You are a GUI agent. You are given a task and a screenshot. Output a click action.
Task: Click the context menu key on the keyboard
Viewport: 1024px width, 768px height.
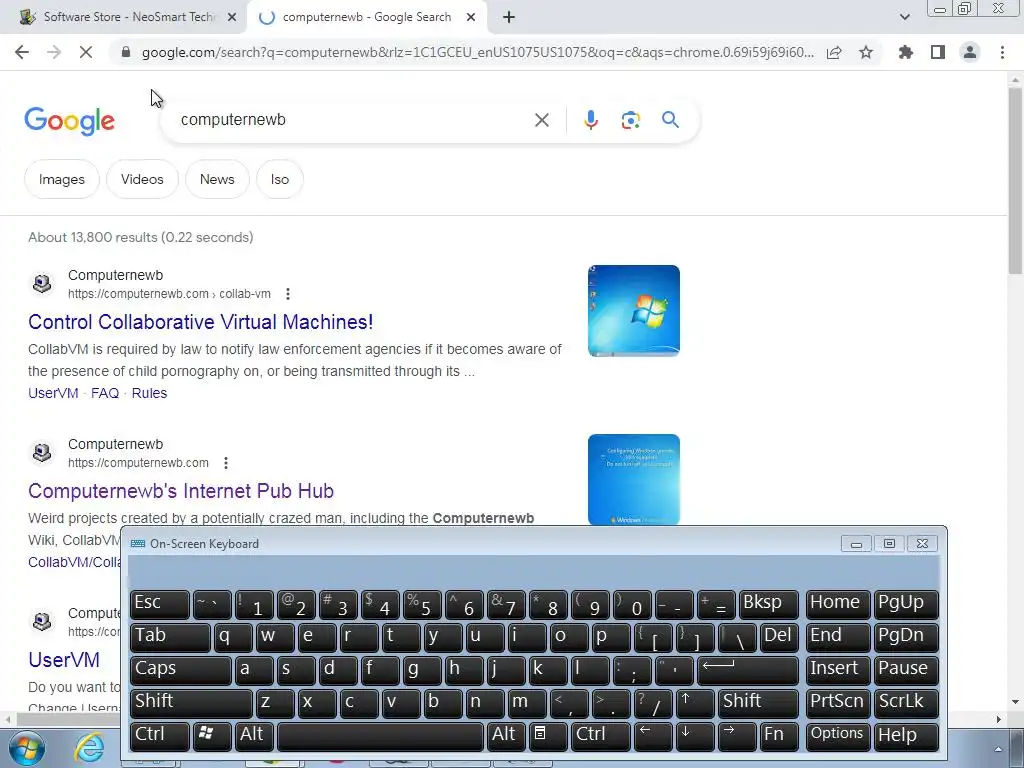[547, 735]
